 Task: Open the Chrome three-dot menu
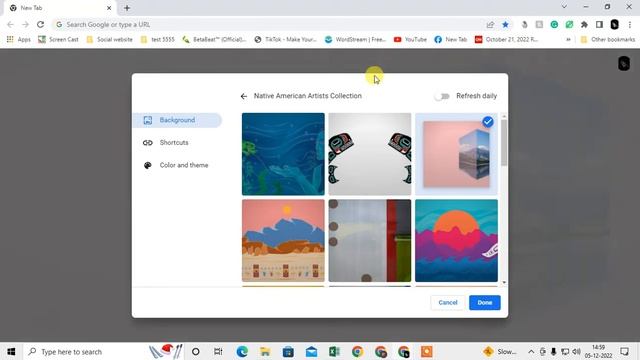[630, 24]
